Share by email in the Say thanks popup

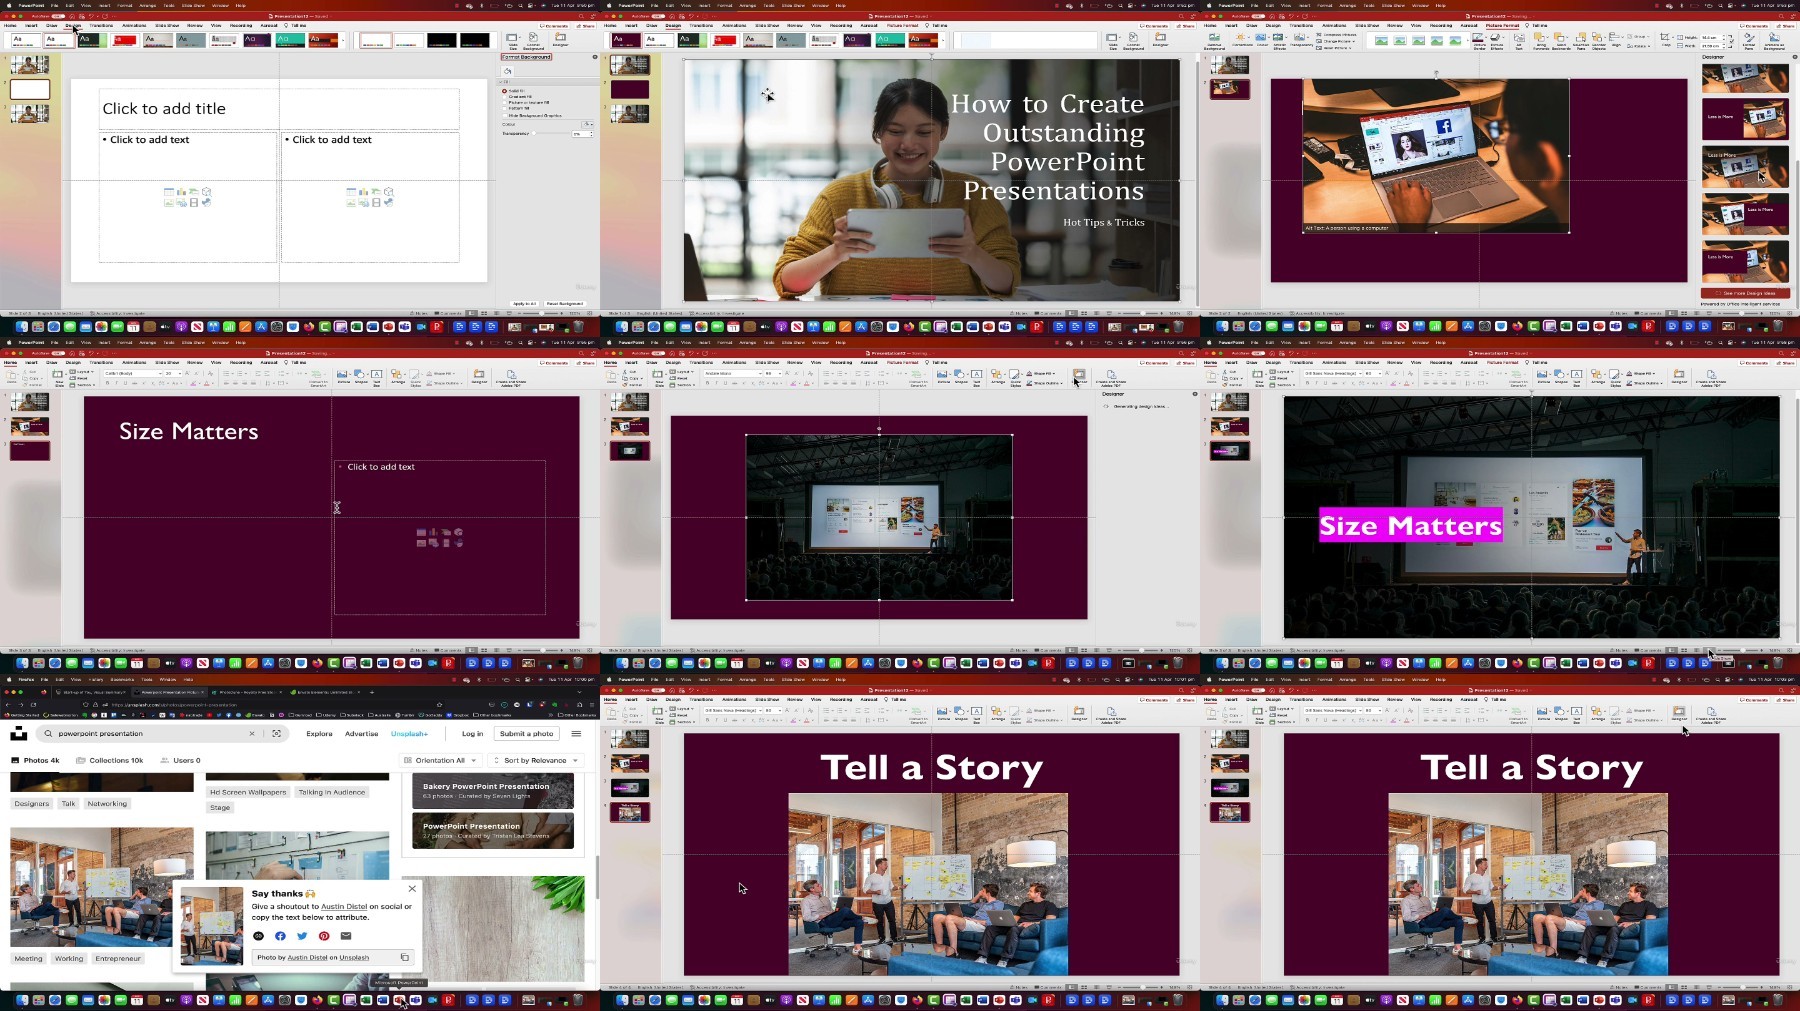tap(346, 936)
